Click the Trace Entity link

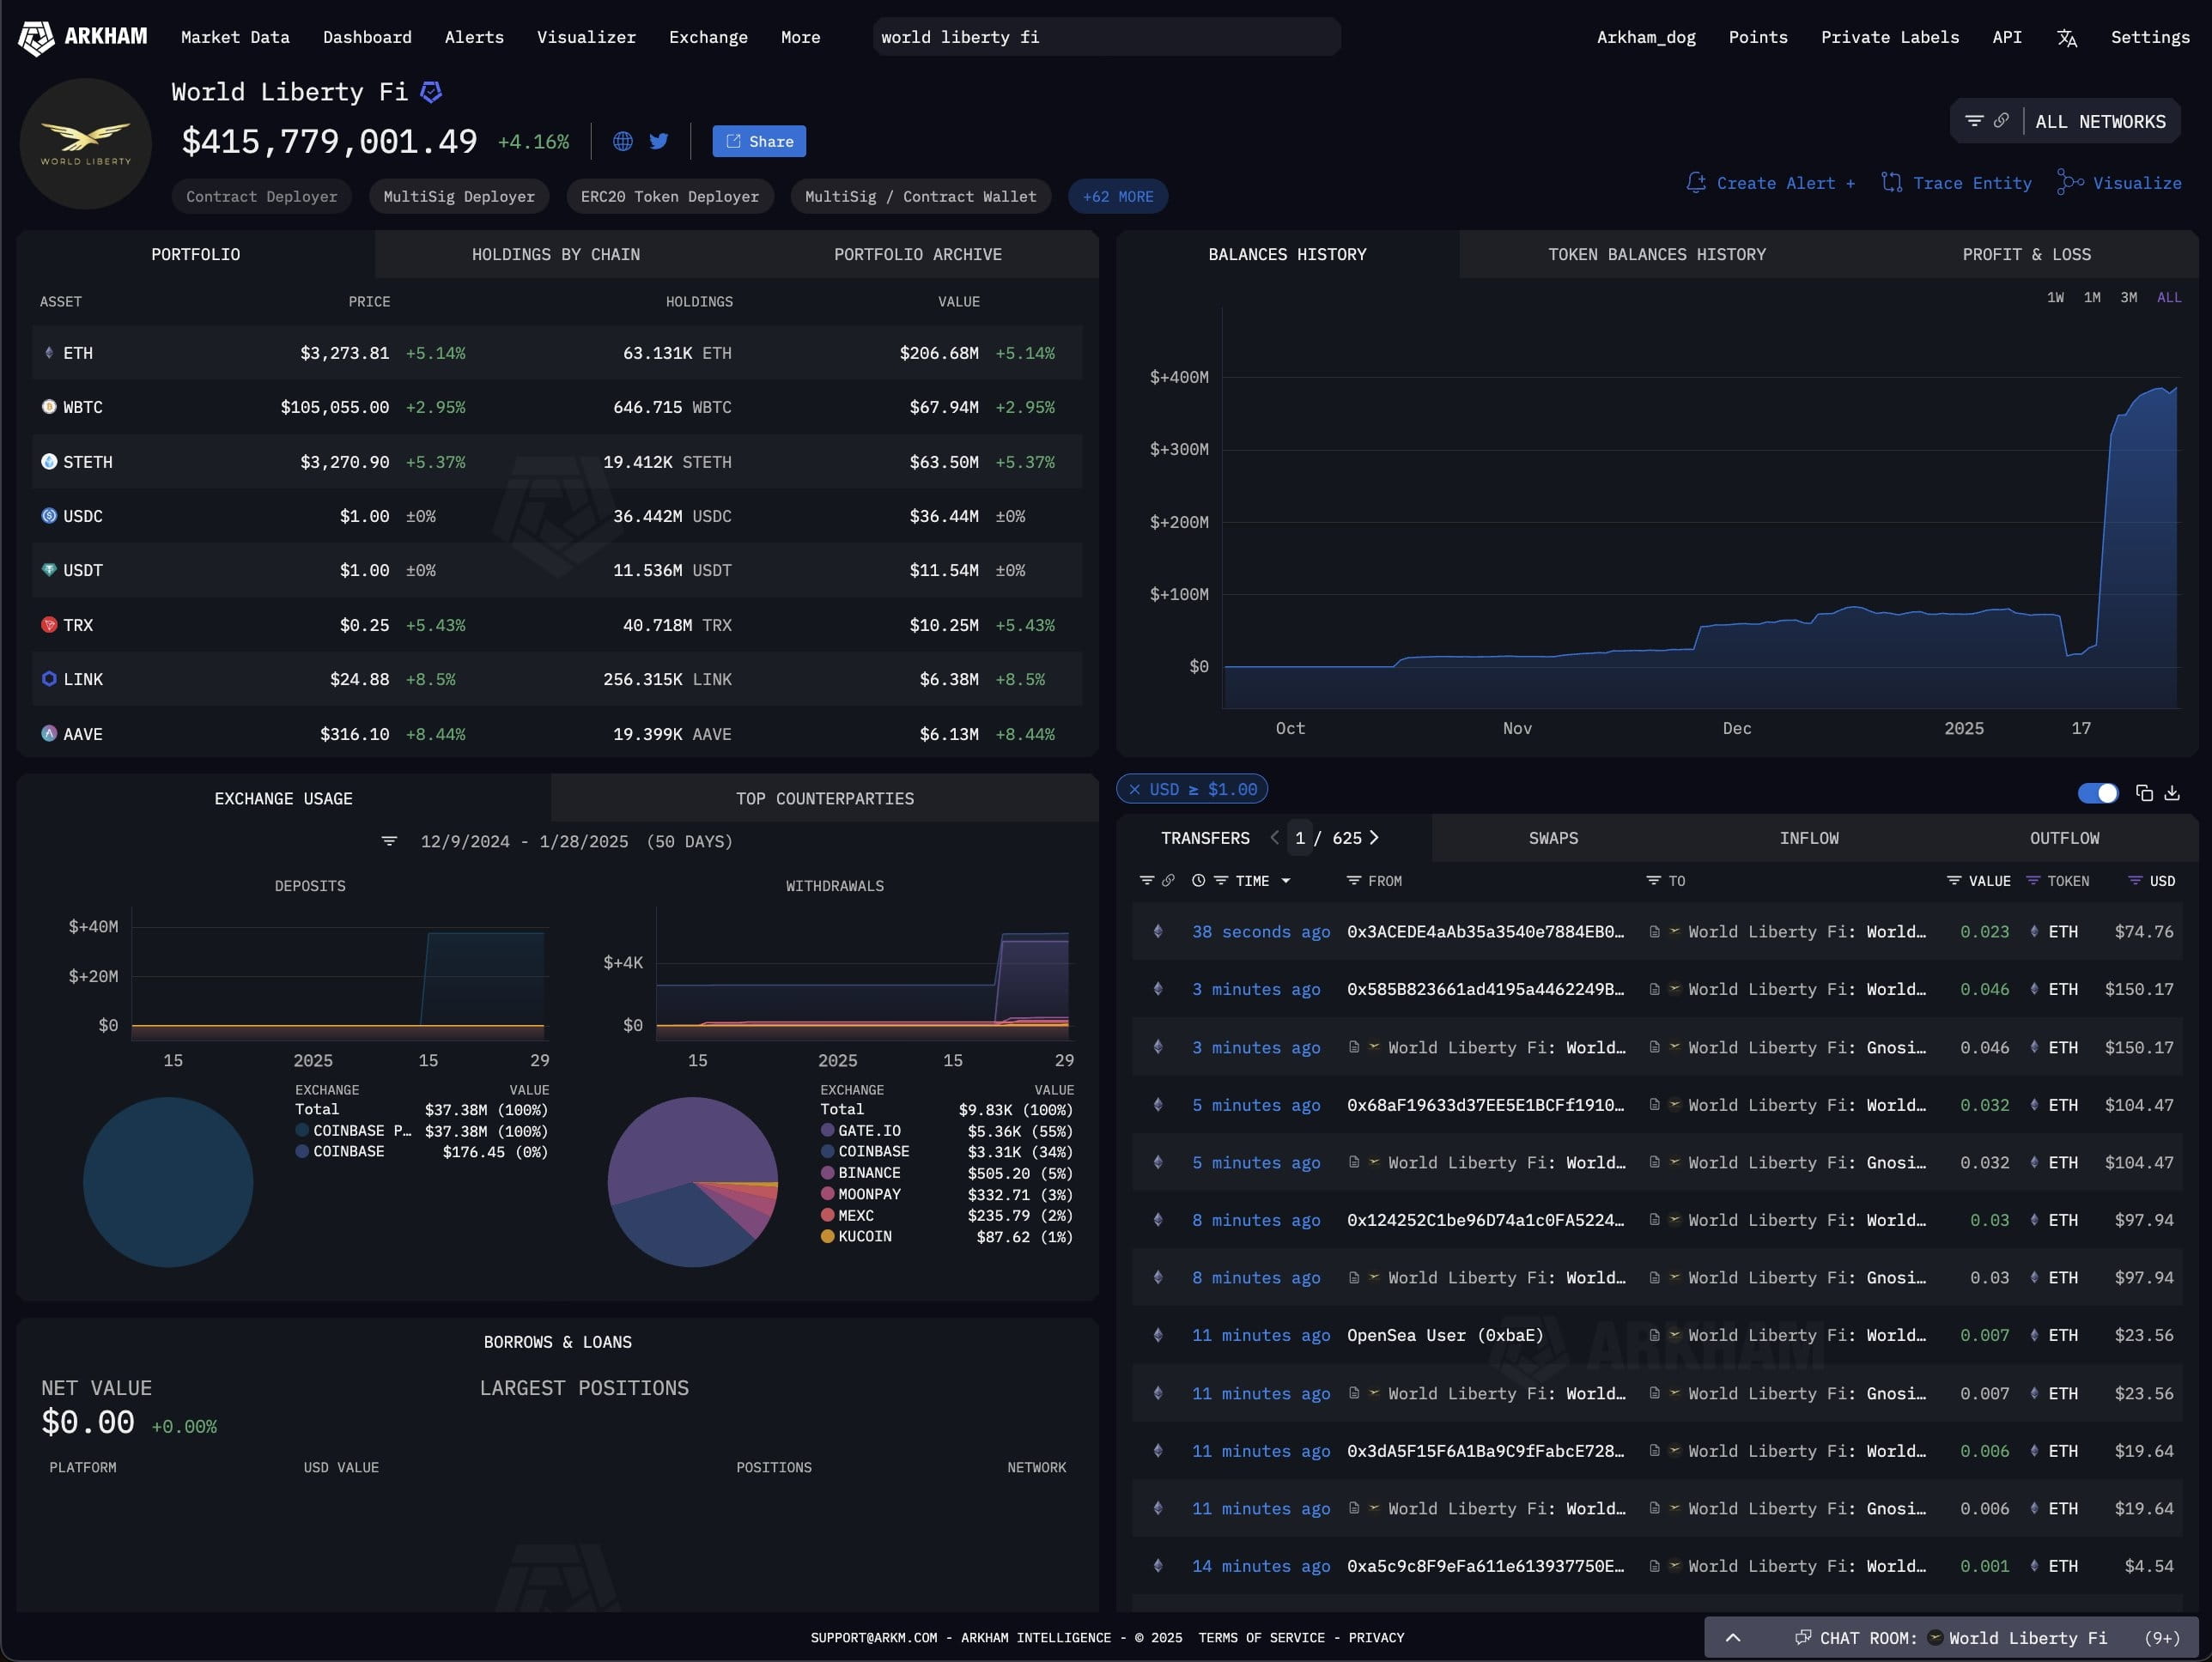click(x=1957, y=183)
